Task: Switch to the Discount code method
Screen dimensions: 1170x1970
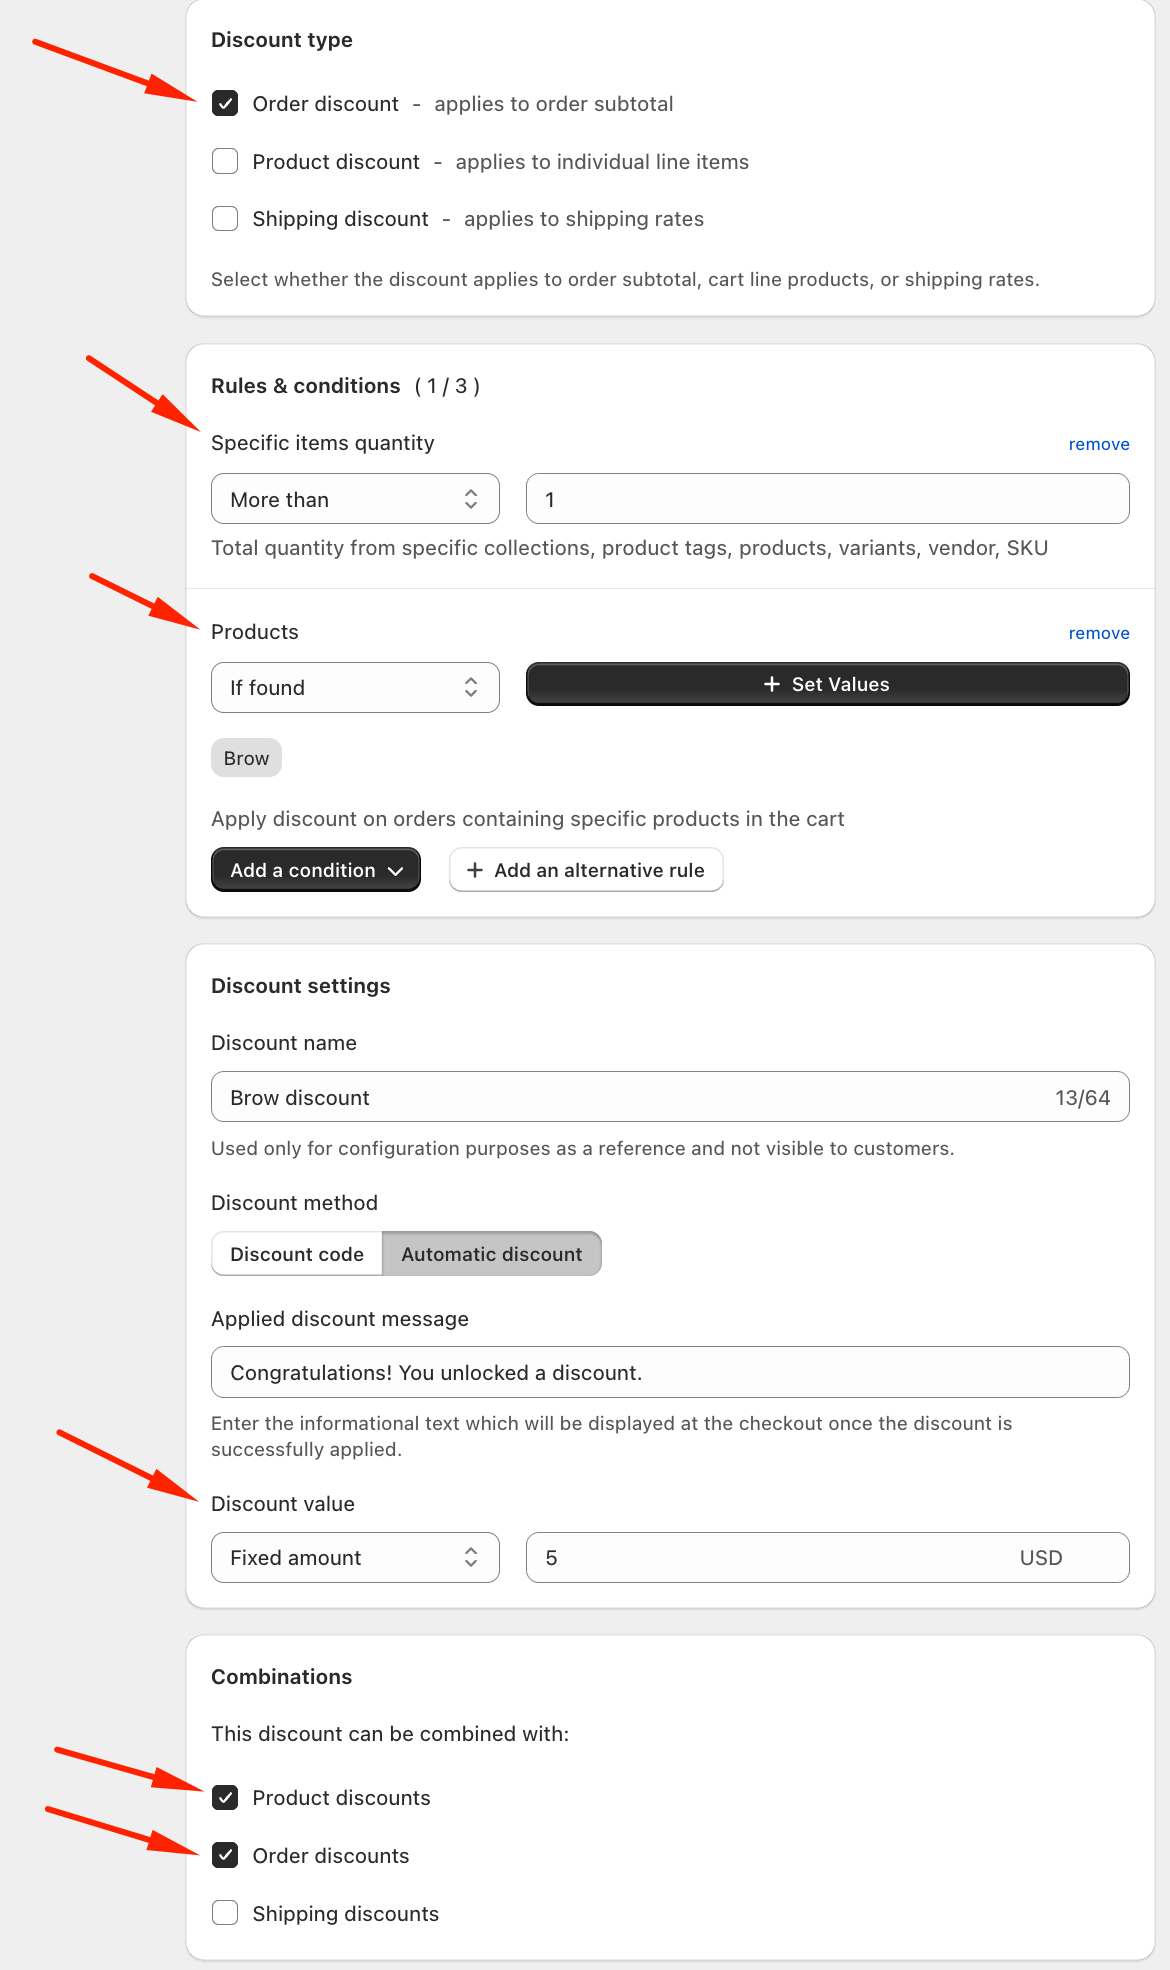Action: click(297, 1254)
